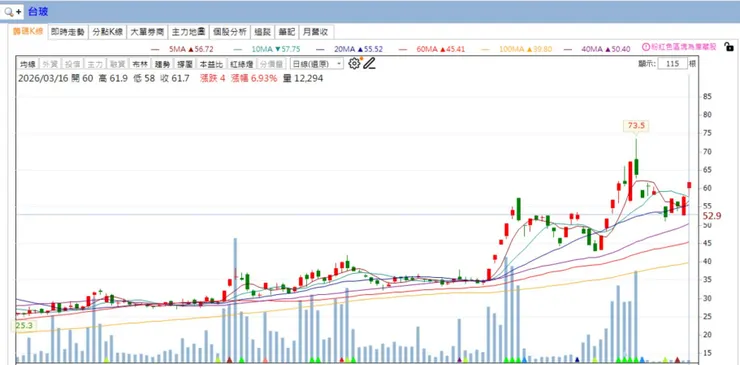Image resolution: width=740 pixels, height=365 pixels.
Task: Go to the 個股分析 tab
Action: click(229, 32)
